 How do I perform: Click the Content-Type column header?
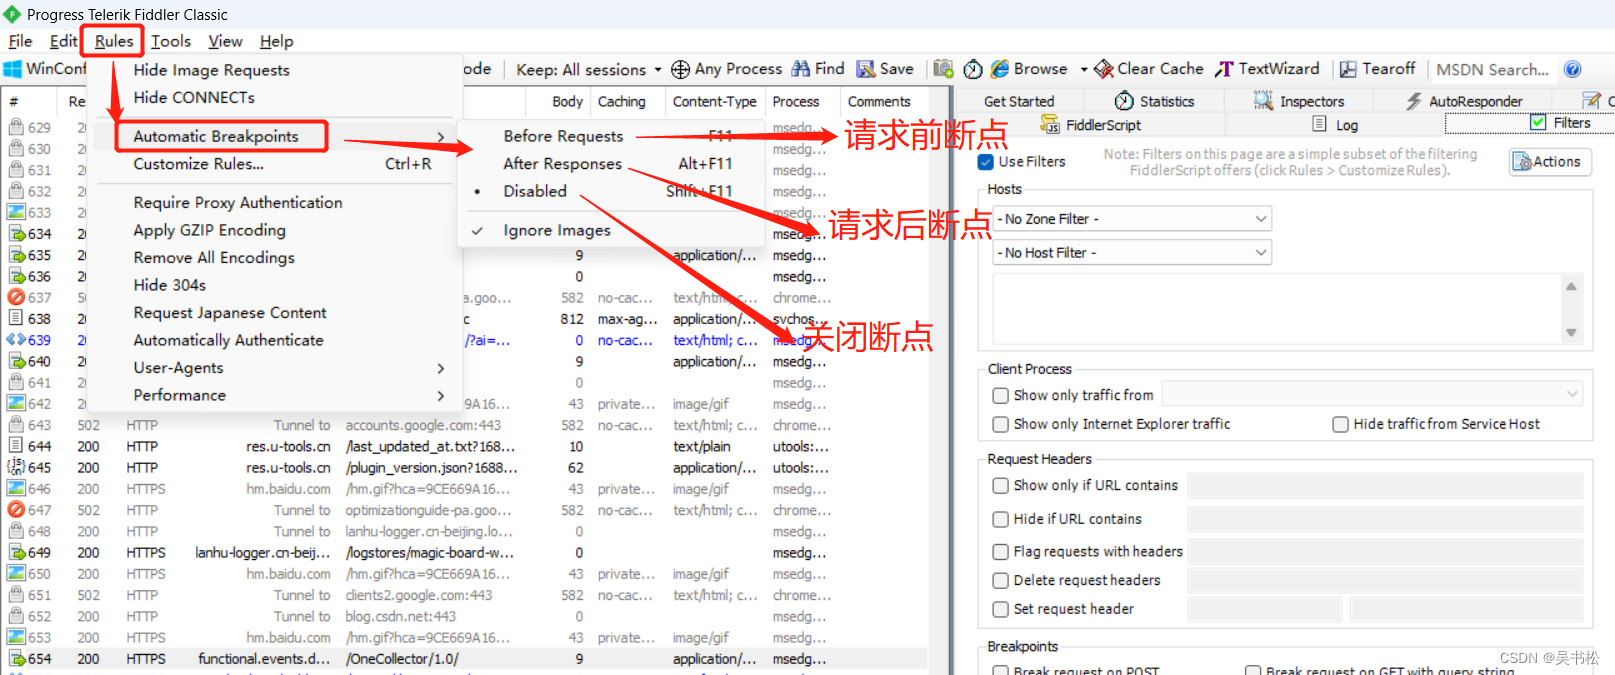[714, 101]
